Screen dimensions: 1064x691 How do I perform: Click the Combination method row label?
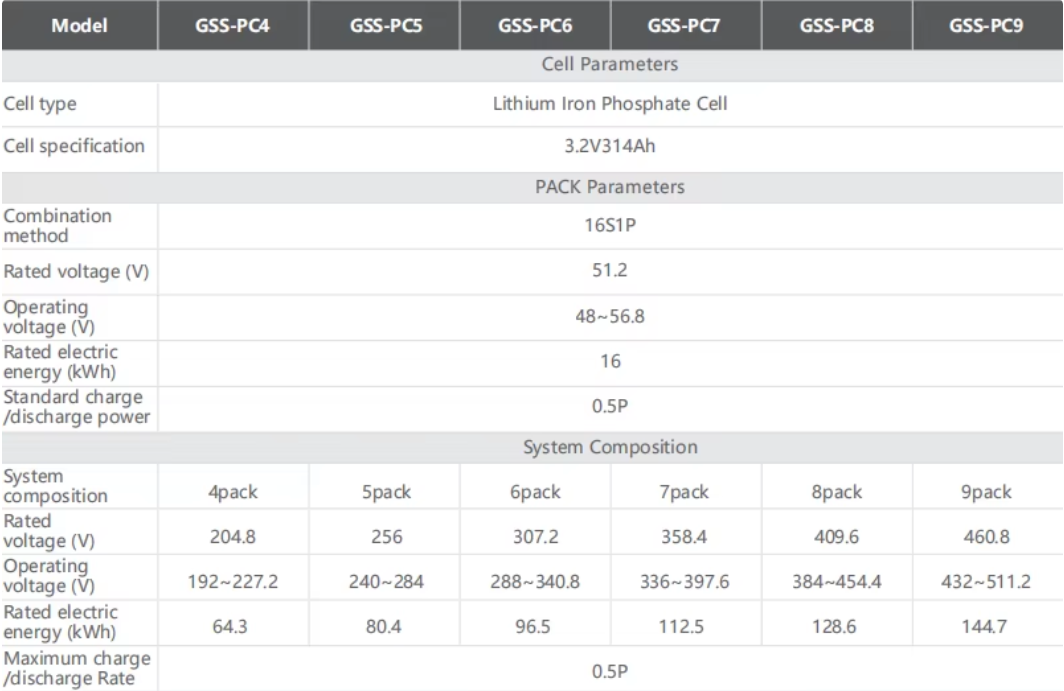58,226
